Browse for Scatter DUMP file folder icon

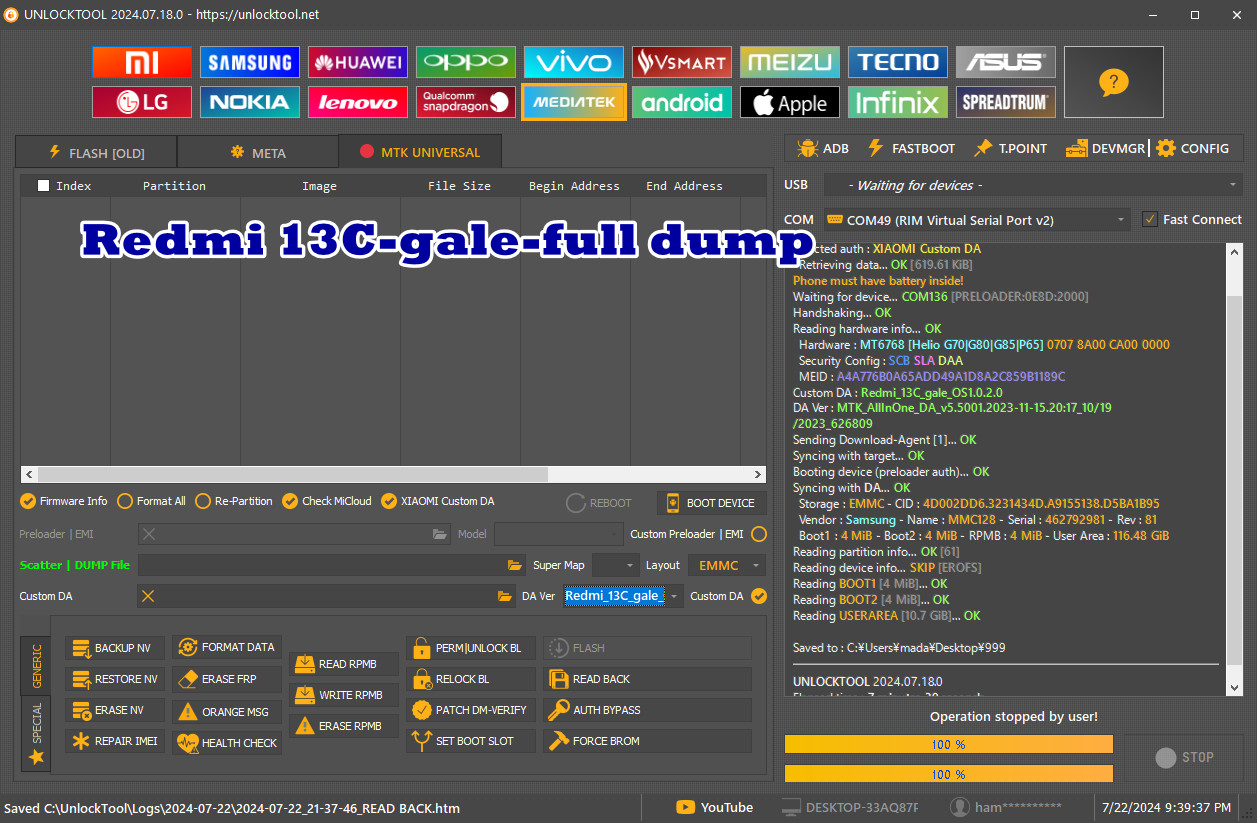point(515,565)
